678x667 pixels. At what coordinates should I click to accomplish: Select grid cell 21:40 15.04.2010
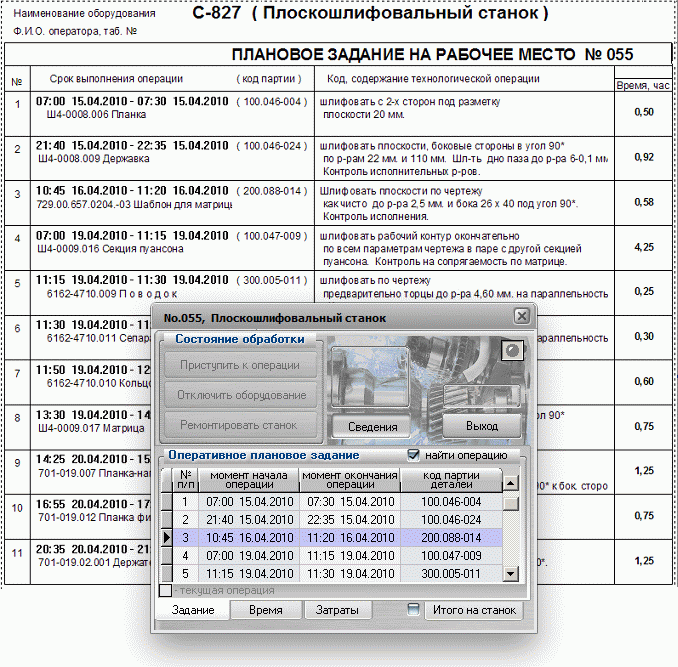(249, 520)
